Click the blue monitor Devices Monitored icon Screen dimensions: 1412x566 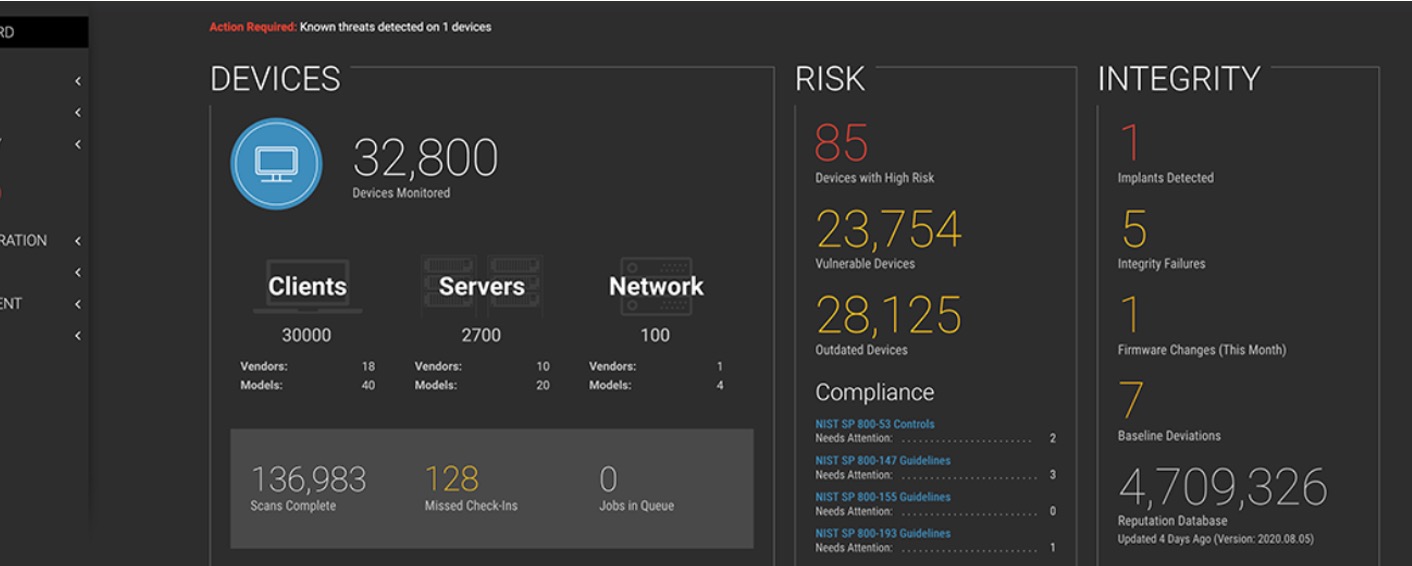pyautogui.click(x=276, y=164)
